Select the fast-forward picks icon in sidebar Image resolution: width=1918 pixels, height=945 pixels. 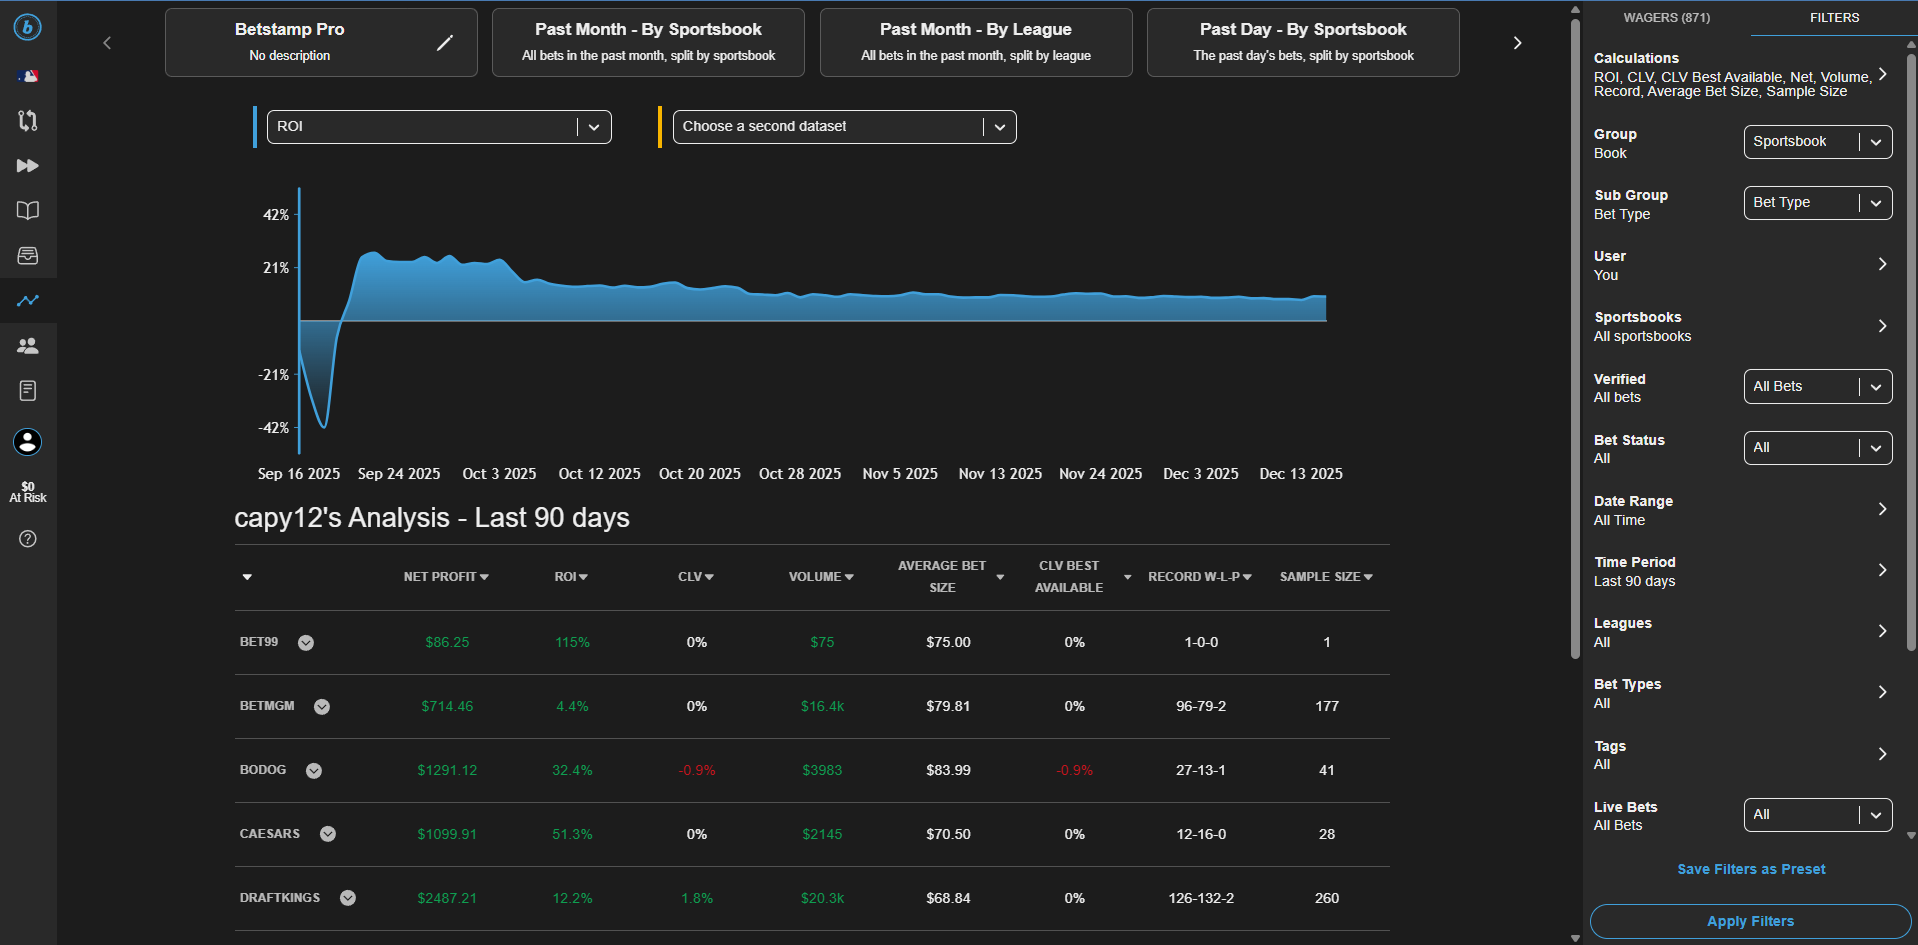pyautogui.click(x=27, y=166)
